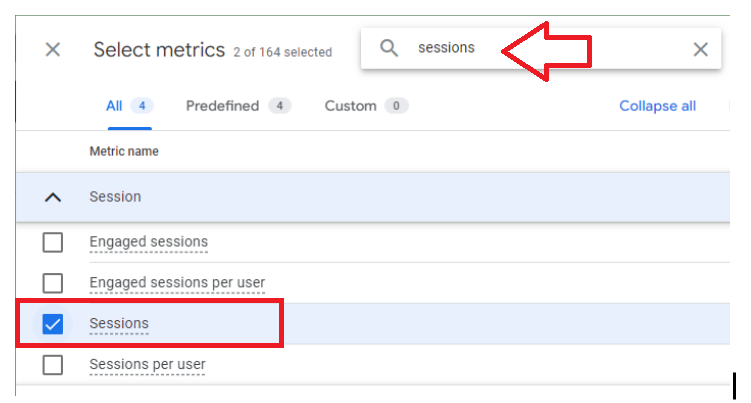Collapse the Session group chevron
751x403 pixels.
(x=53, y=197)
